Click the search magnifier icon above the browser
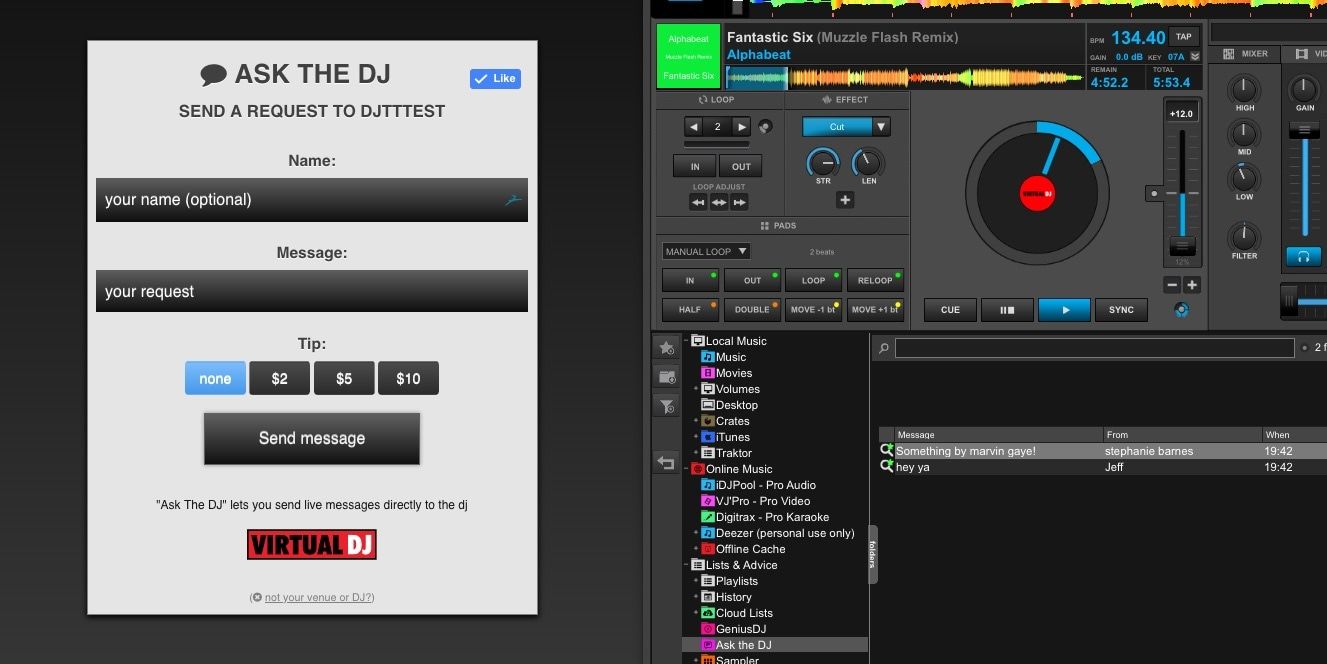 [882, 347]
